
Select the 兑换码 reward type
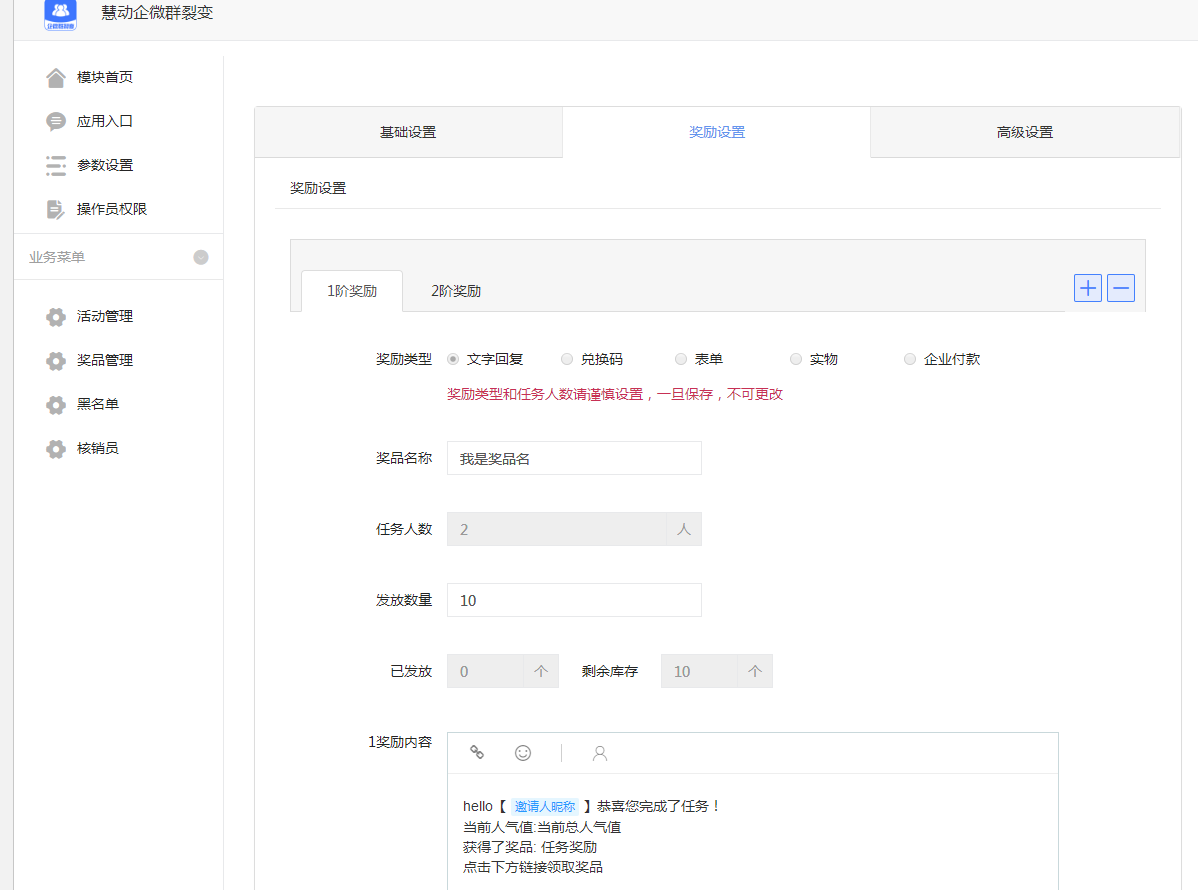pyautogui.click(x=567, y=358)
